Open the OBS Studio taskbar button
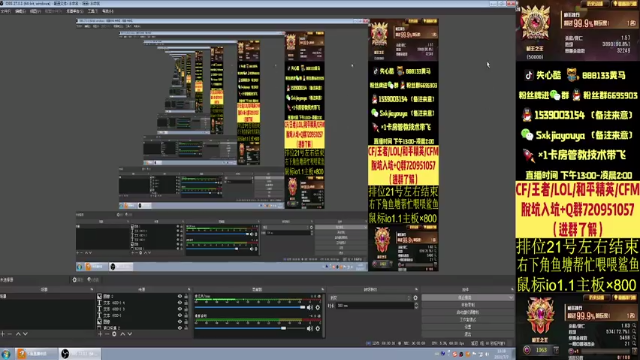This screenshot has width=640, height=360. (x=80, y=353)
